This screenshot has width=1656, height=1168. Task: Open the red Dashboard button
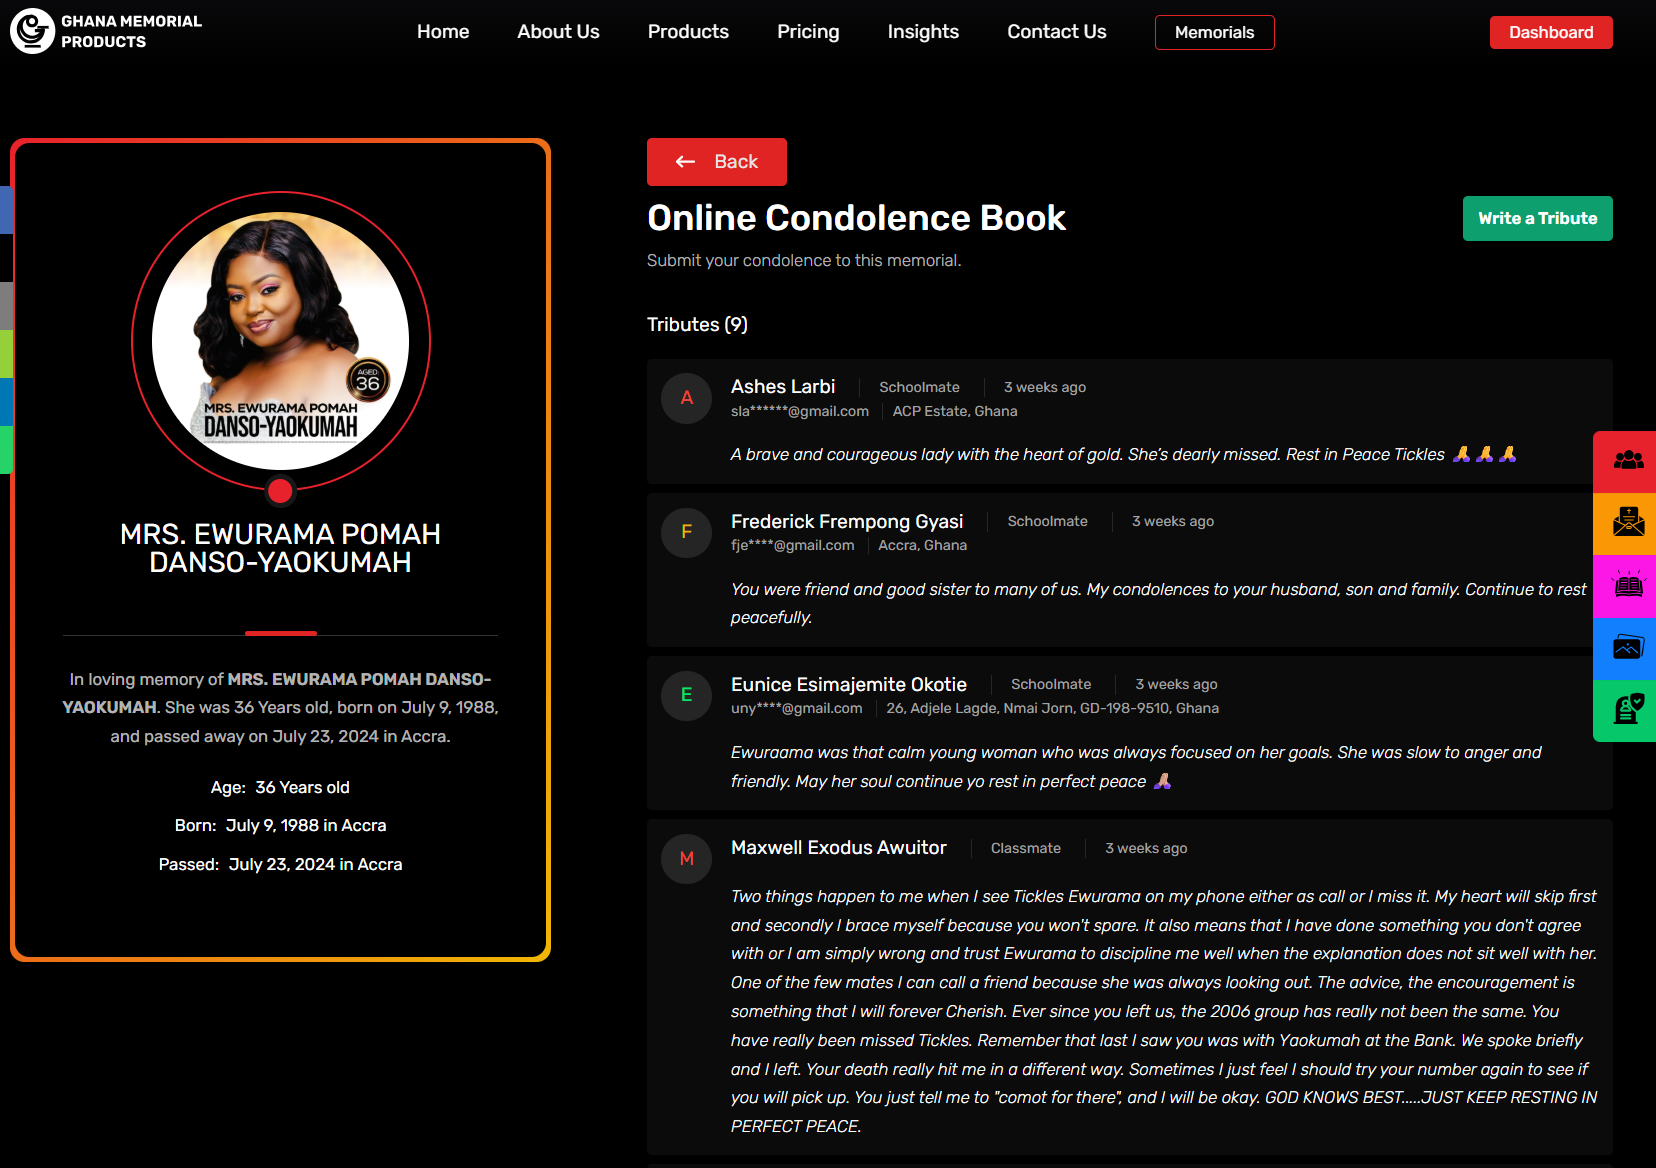click(x=1551, y=32)
